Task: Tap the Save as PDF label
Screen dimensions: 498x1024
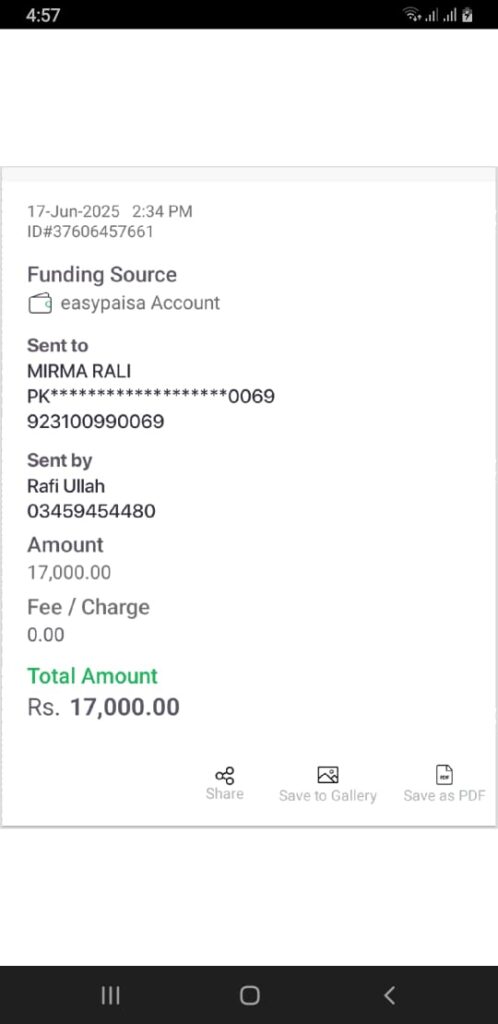Action: click(x=444, y=796)
